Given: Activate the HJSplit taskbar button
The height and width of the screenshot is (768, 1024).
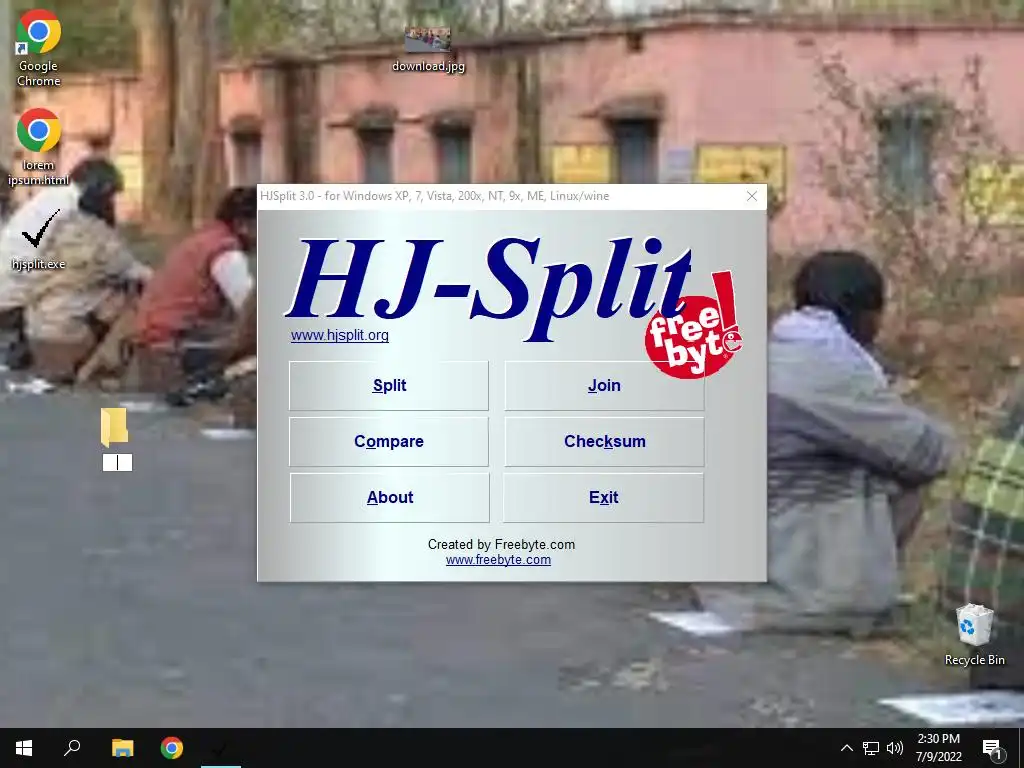Looking at the screenshot, I should tap(221, 748).
